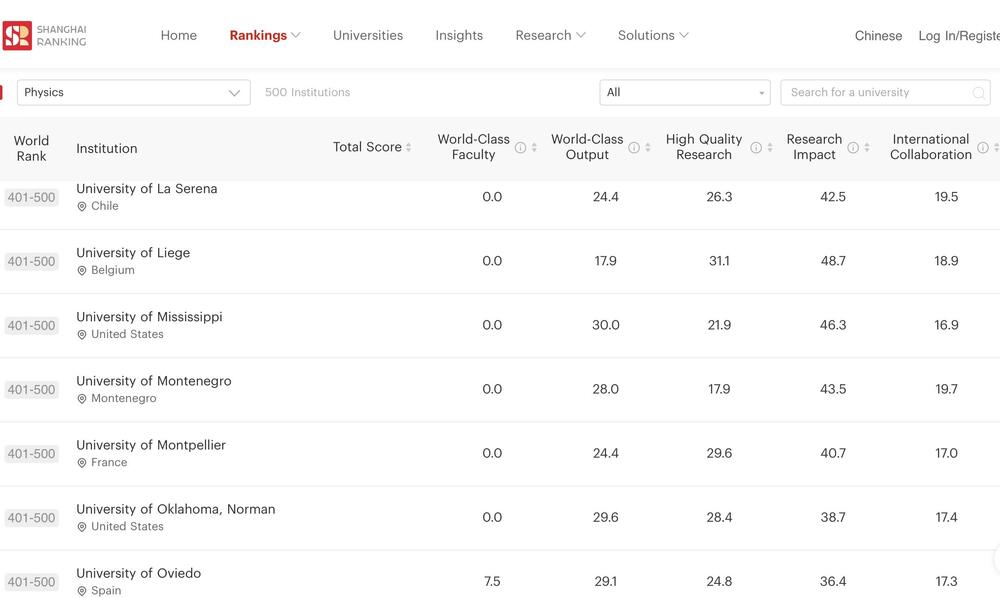This screenshot has width=1000, height=598.
Task: Open University of Oviedo page
Action: pyautogui.click(x=138, y=573)
